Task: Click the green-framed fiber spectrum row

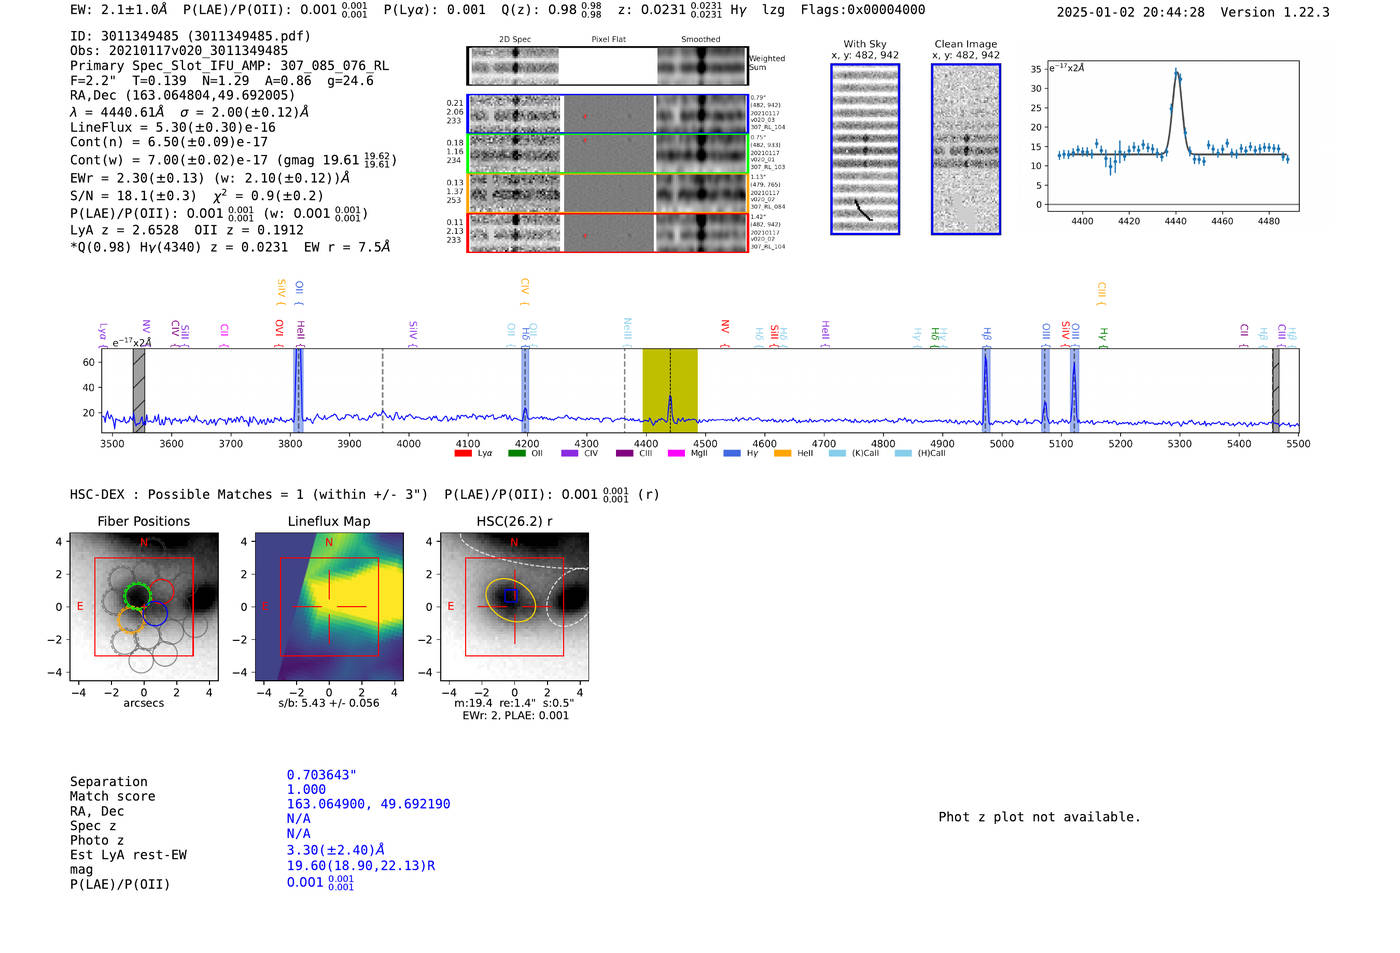Action: [608, 154]
